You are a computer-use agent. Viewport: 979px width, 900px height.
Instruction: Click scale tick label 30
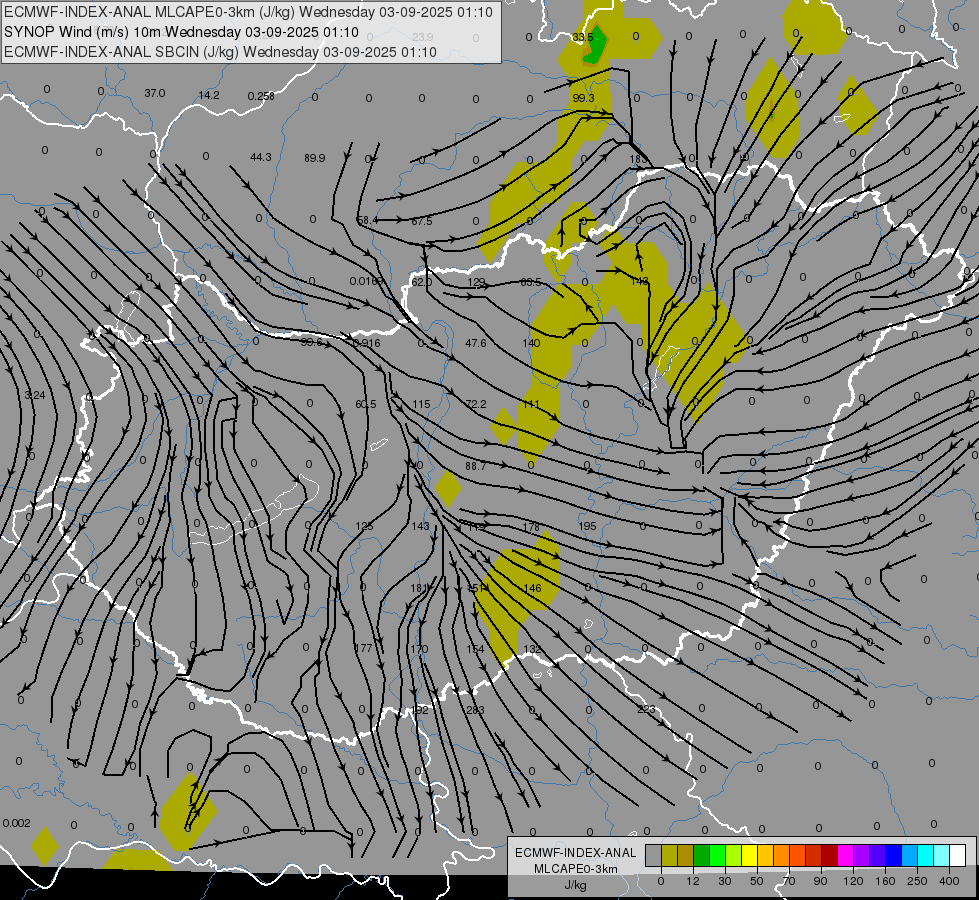point(724,881)
